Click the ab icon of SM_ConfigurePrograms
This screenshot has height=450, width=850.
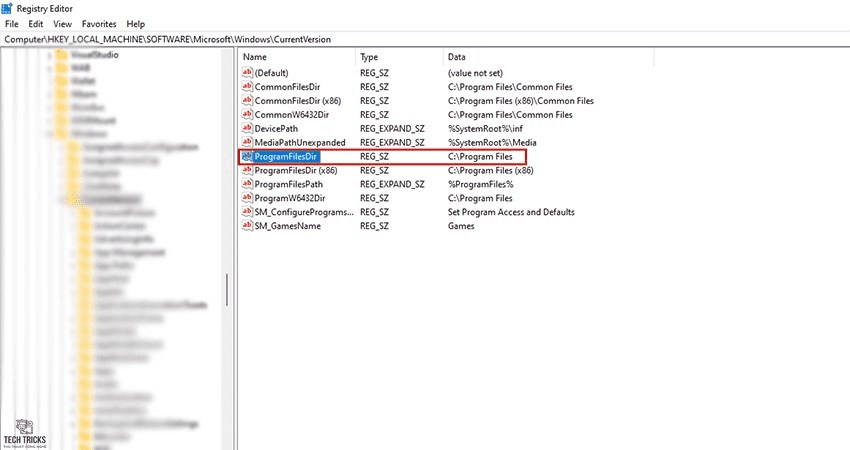coord(247,212)
